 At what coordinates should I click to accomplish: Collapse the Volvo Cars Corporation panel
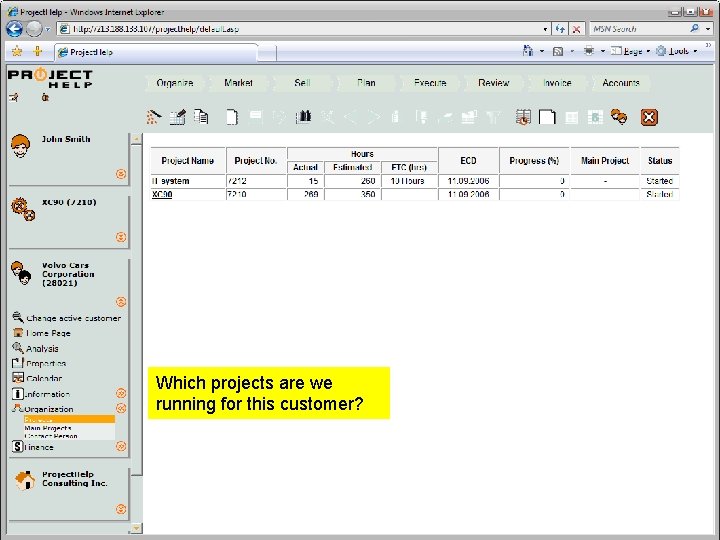click(x=121, y=302)
